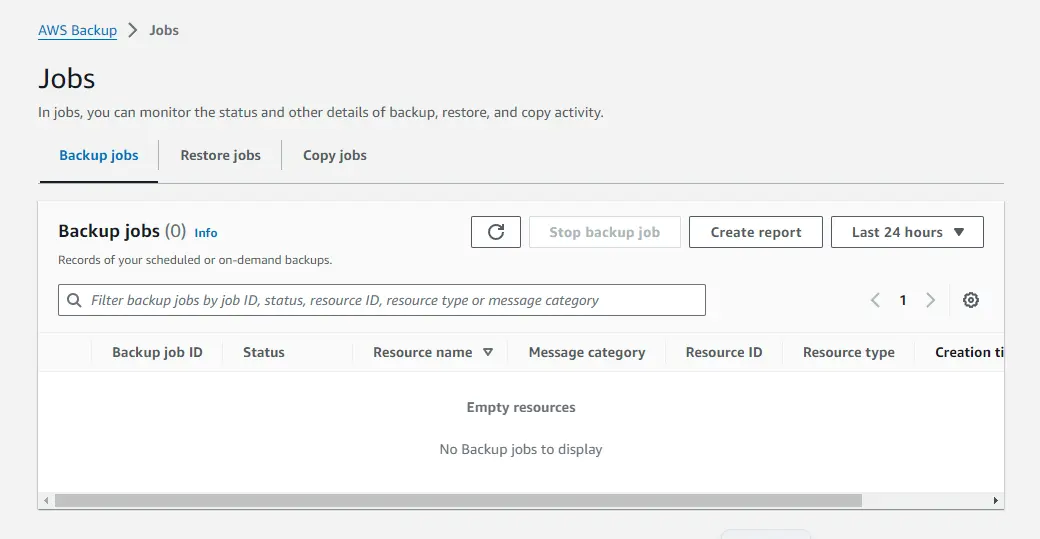
Task: Click the Message category column header
Action: [x=586, y=352]
